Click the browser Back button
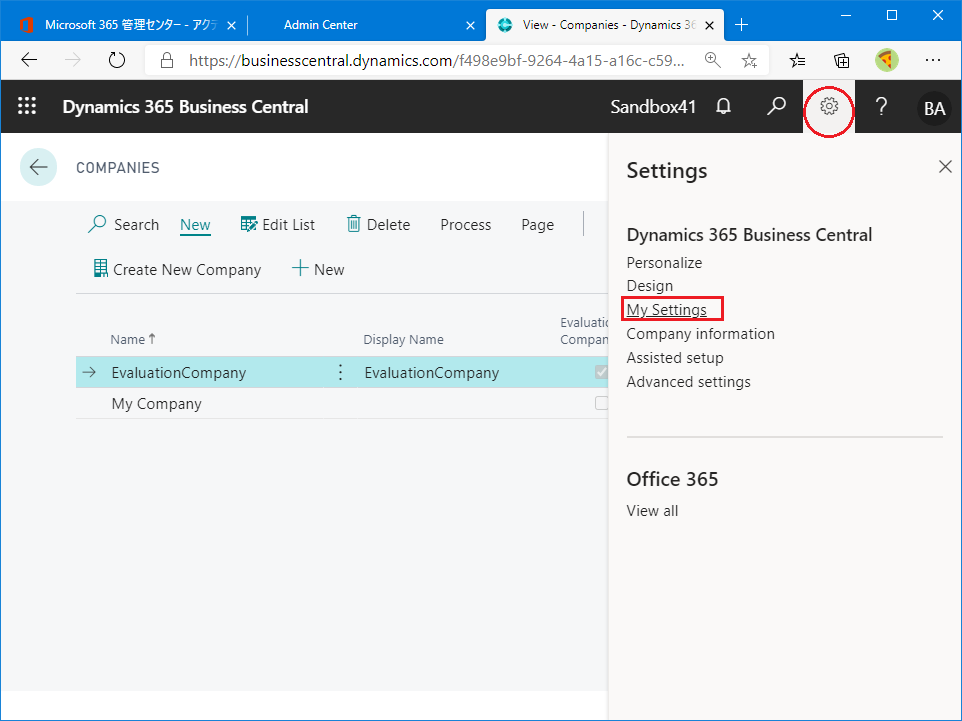Viewport: 962px width, 721px height. (29, 60)
